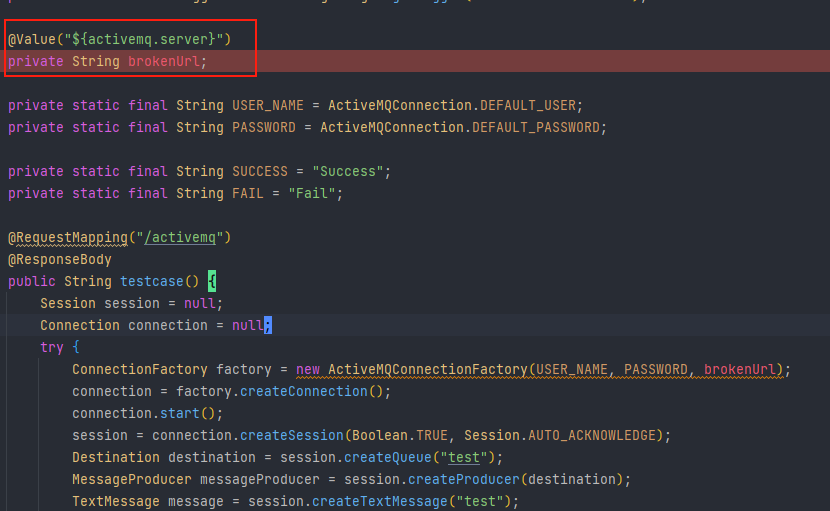830x511 pixels.
Task: Click the @RequestMapping annotation
Action: (x=68, y=238)
